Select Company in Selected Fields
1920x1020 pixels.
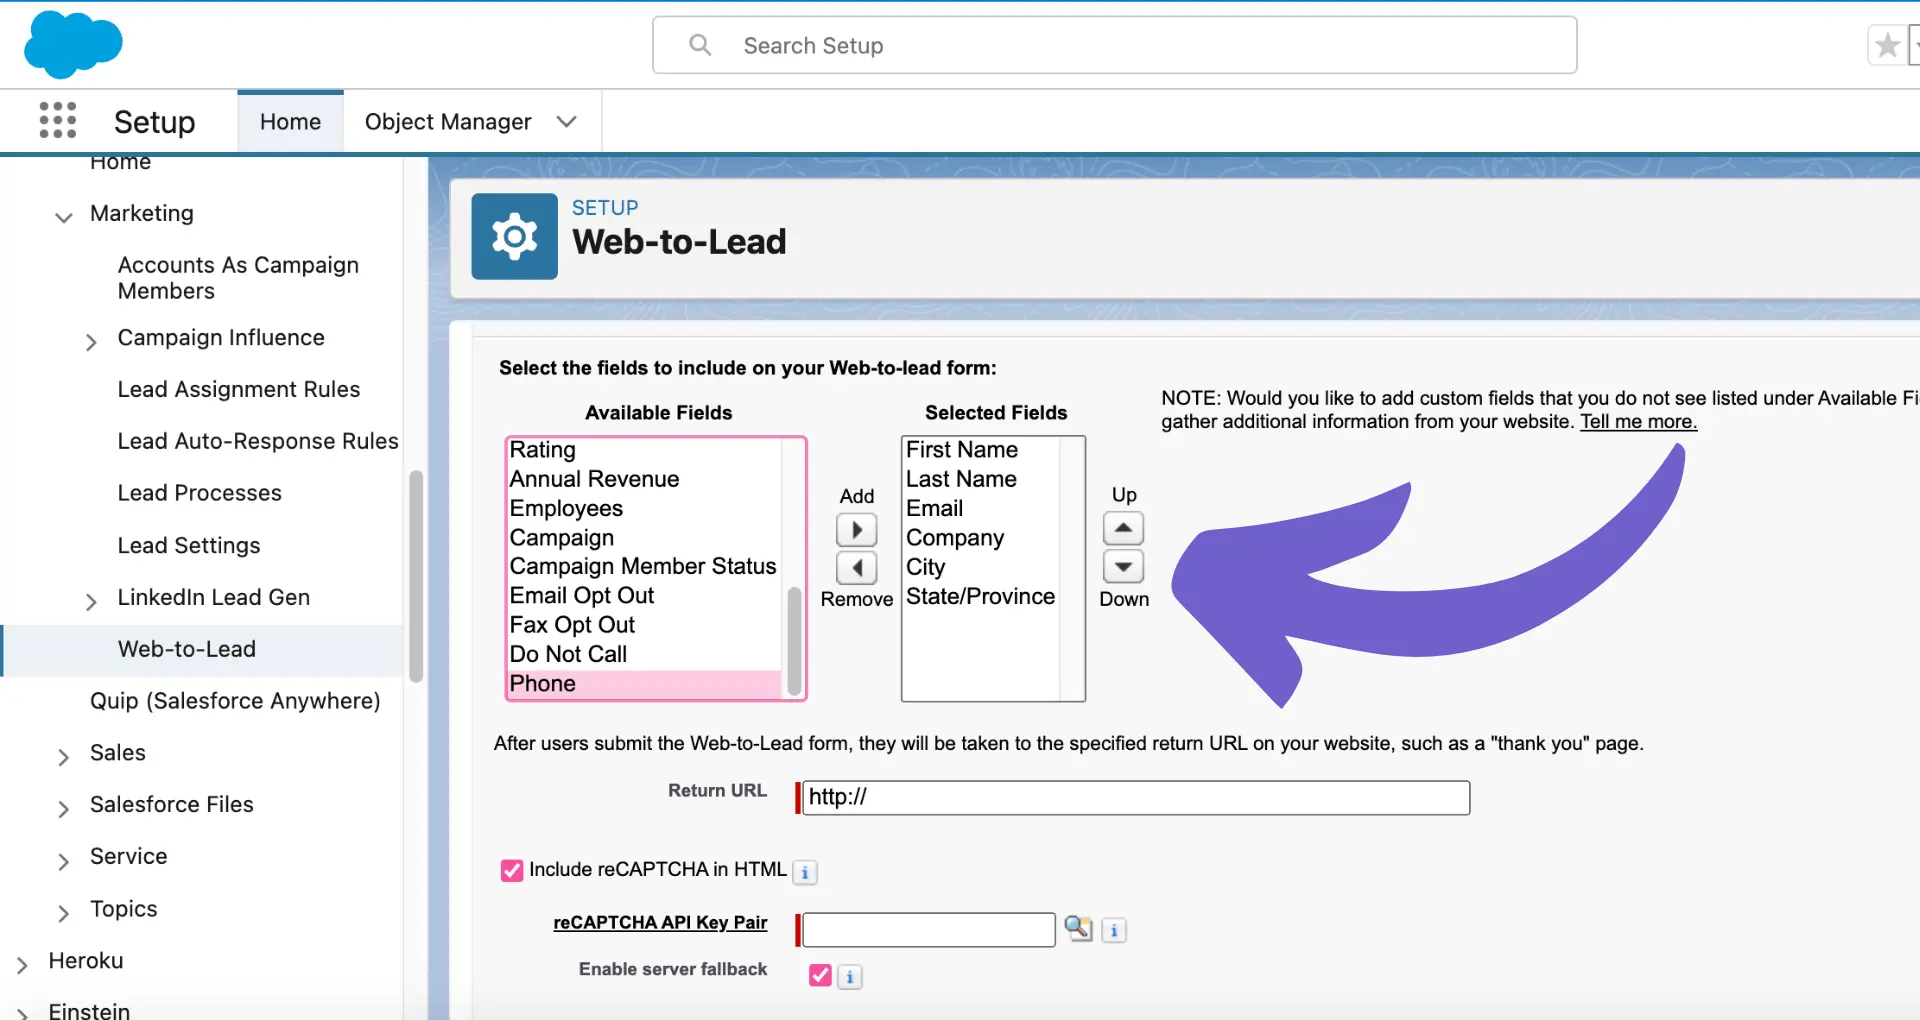coord(955,538)
